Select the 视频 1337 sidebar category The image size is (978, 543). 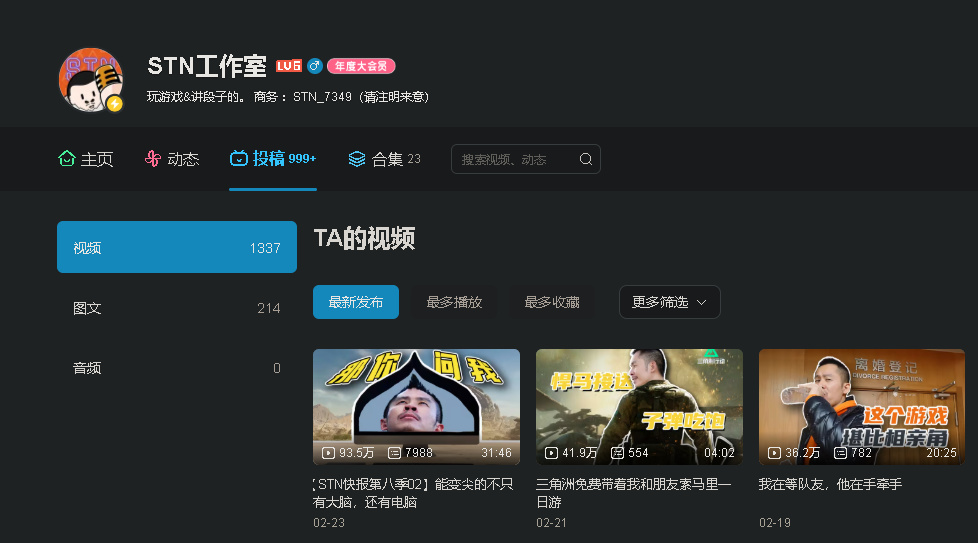(177, 247)
